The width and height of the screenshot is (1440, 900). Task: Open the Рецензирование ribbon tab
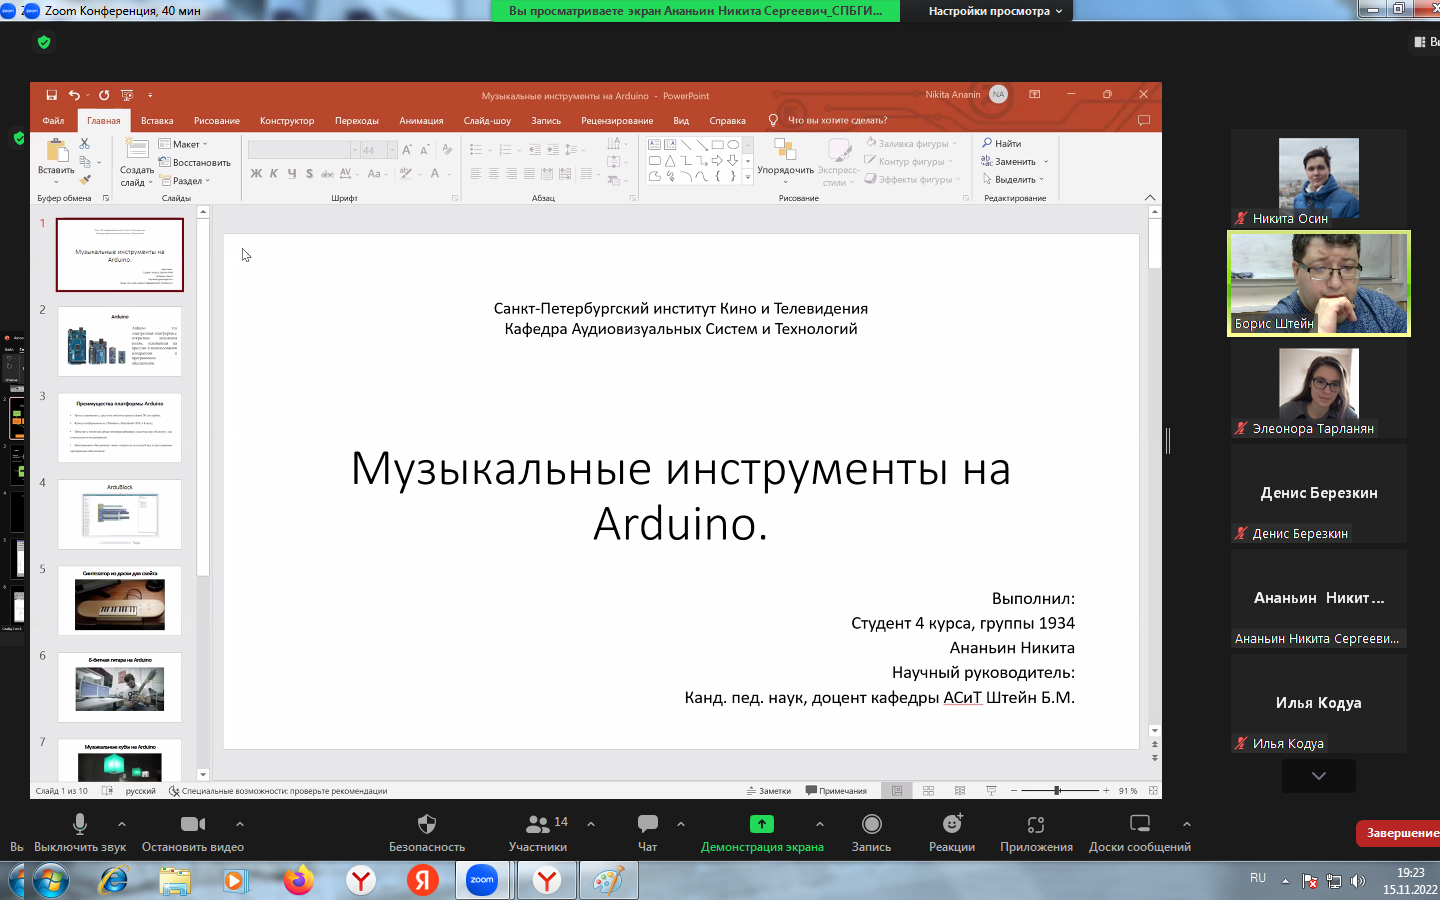point(617,120)
